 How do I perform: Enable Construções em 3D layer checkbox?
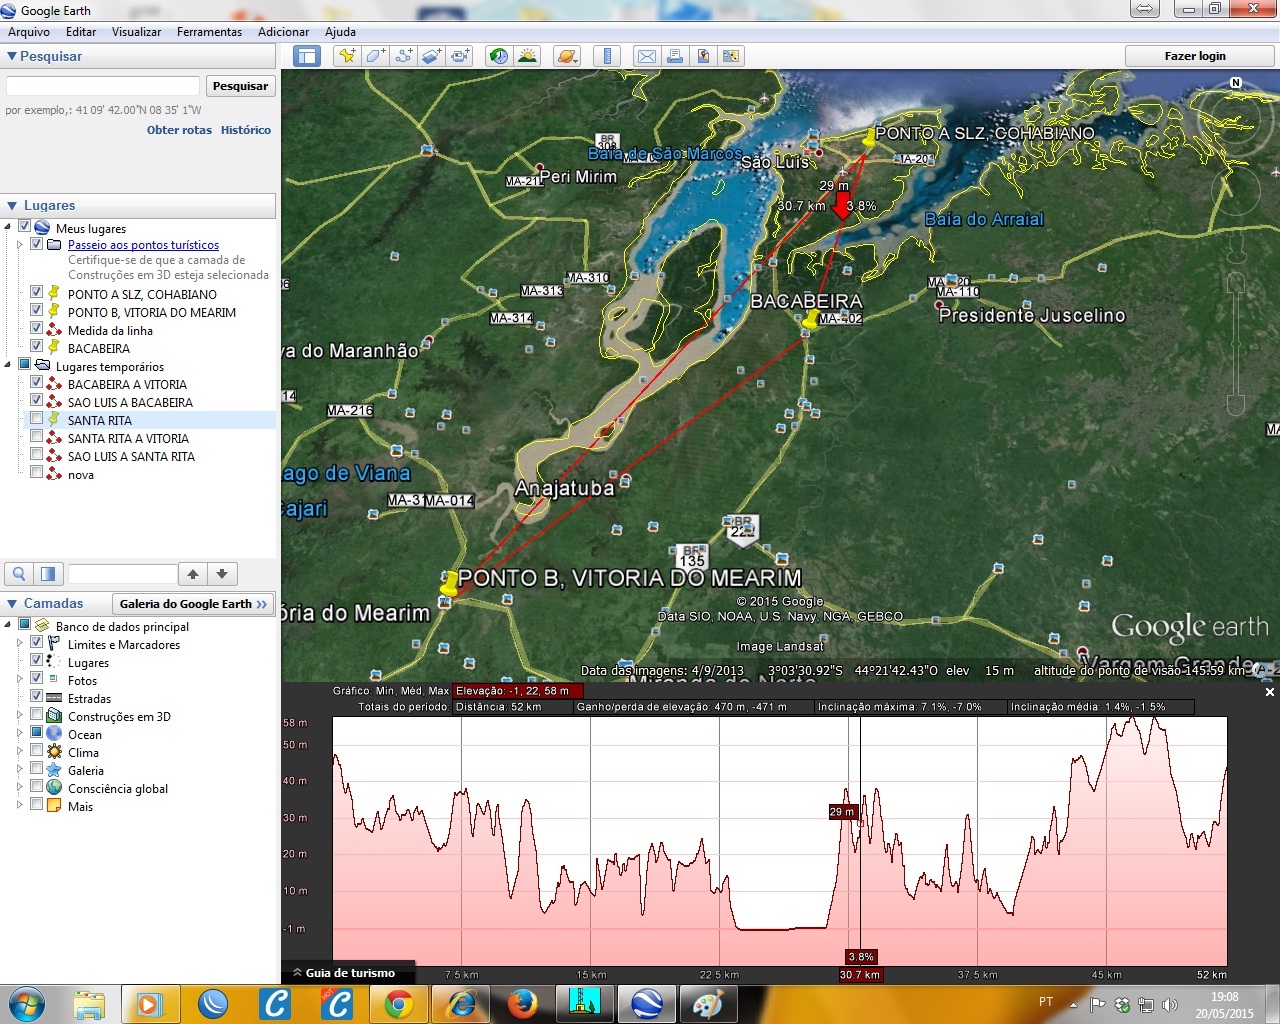(x=37, y=715)
